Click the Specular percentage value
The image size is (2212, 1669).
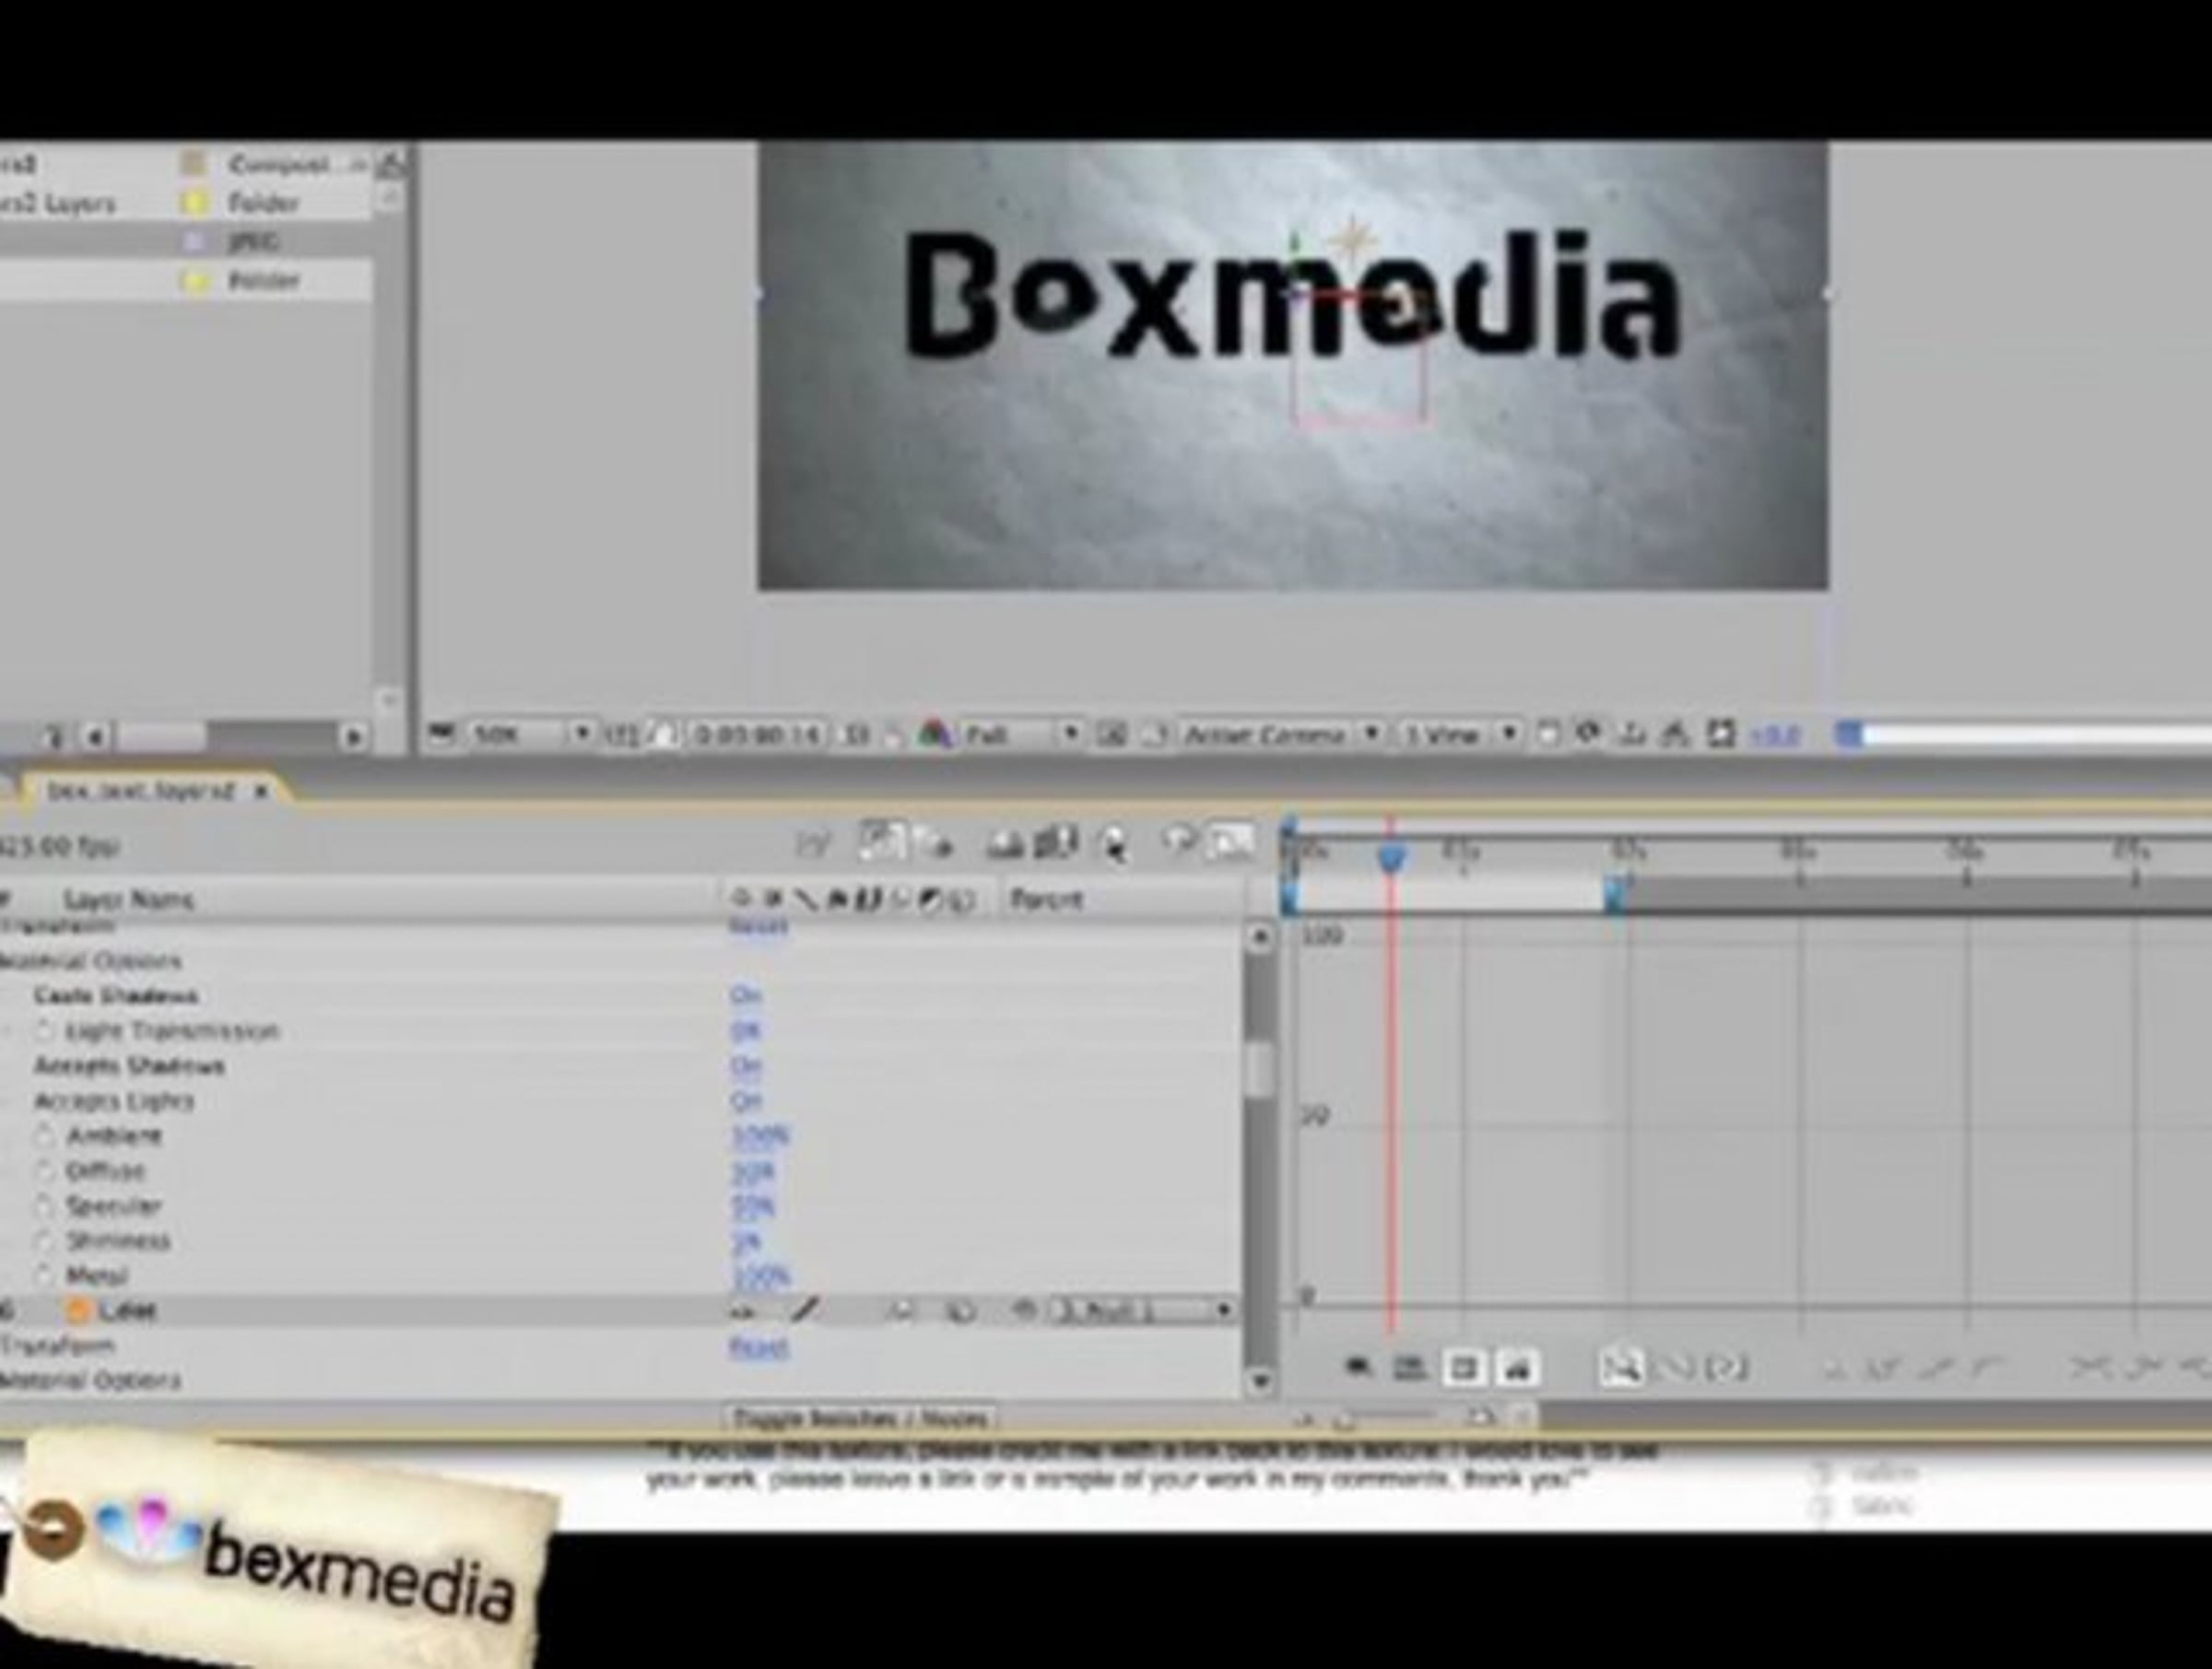point(753,1205)
